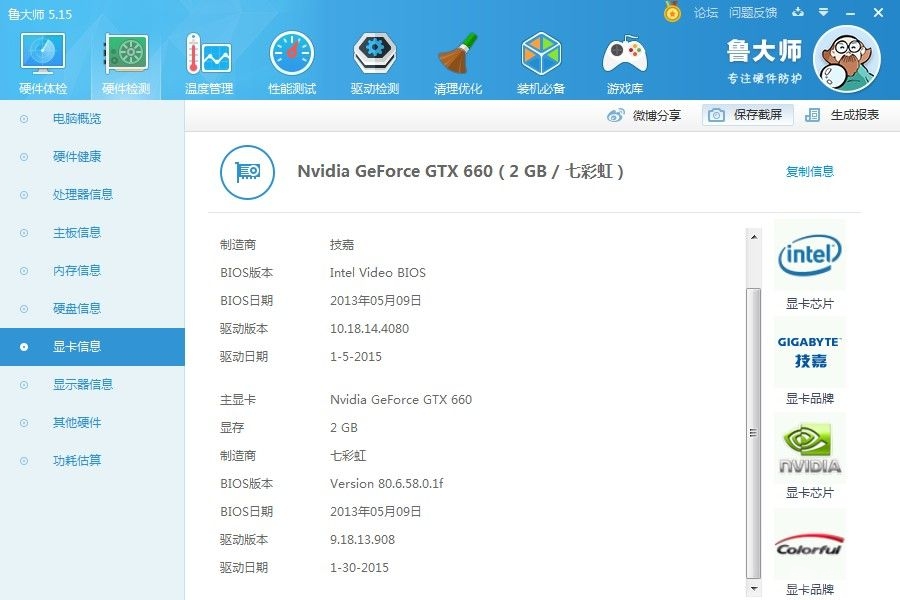The height and width of the screenshot is (600, 900).
Task: Open the 温度管理 temperature management icon
Action: (x=209, y=62)
